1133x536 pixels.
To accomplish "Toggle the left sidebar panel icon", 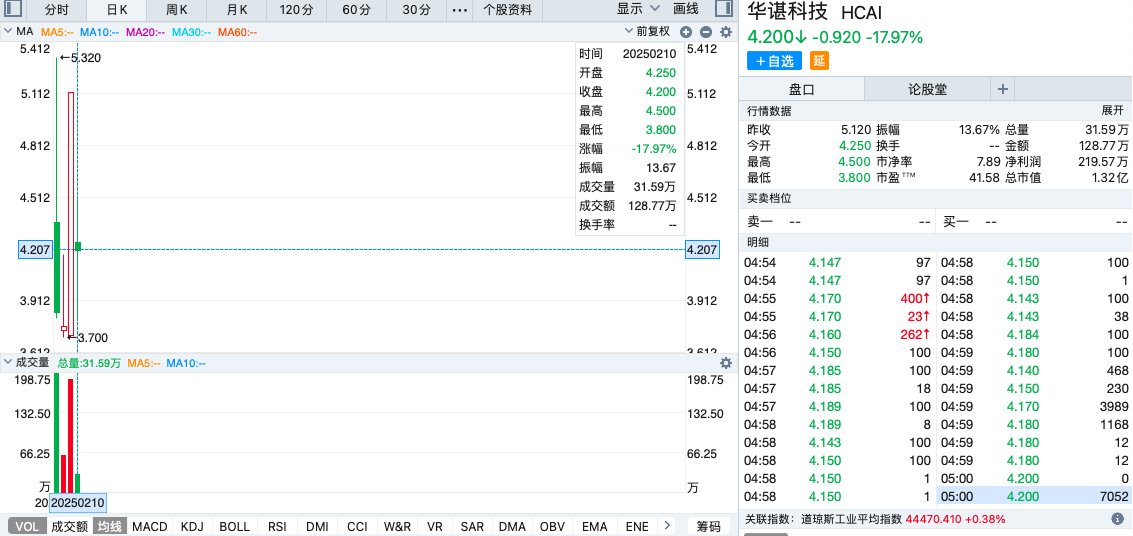I will (x=13, y=9).
